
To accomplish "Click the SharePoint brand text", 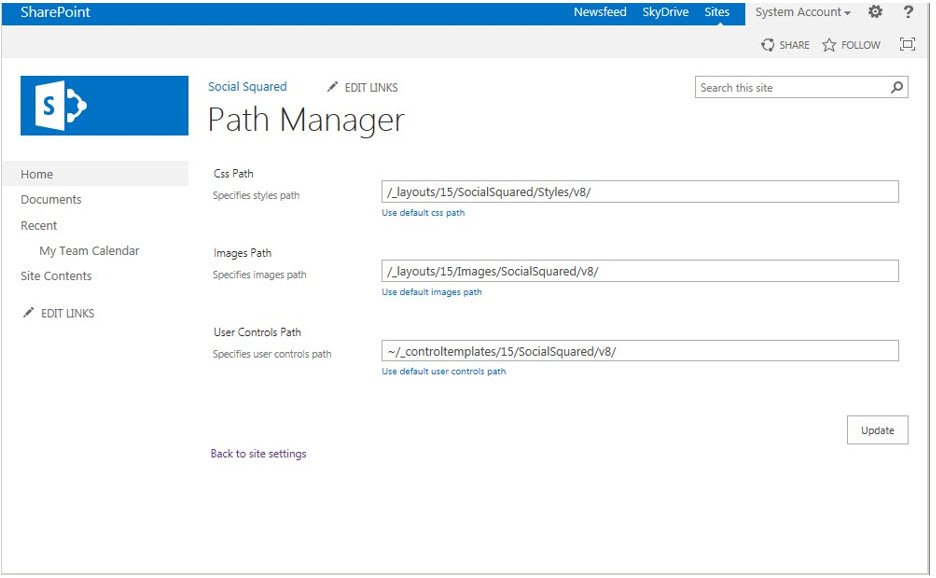I will coord(56,12).
